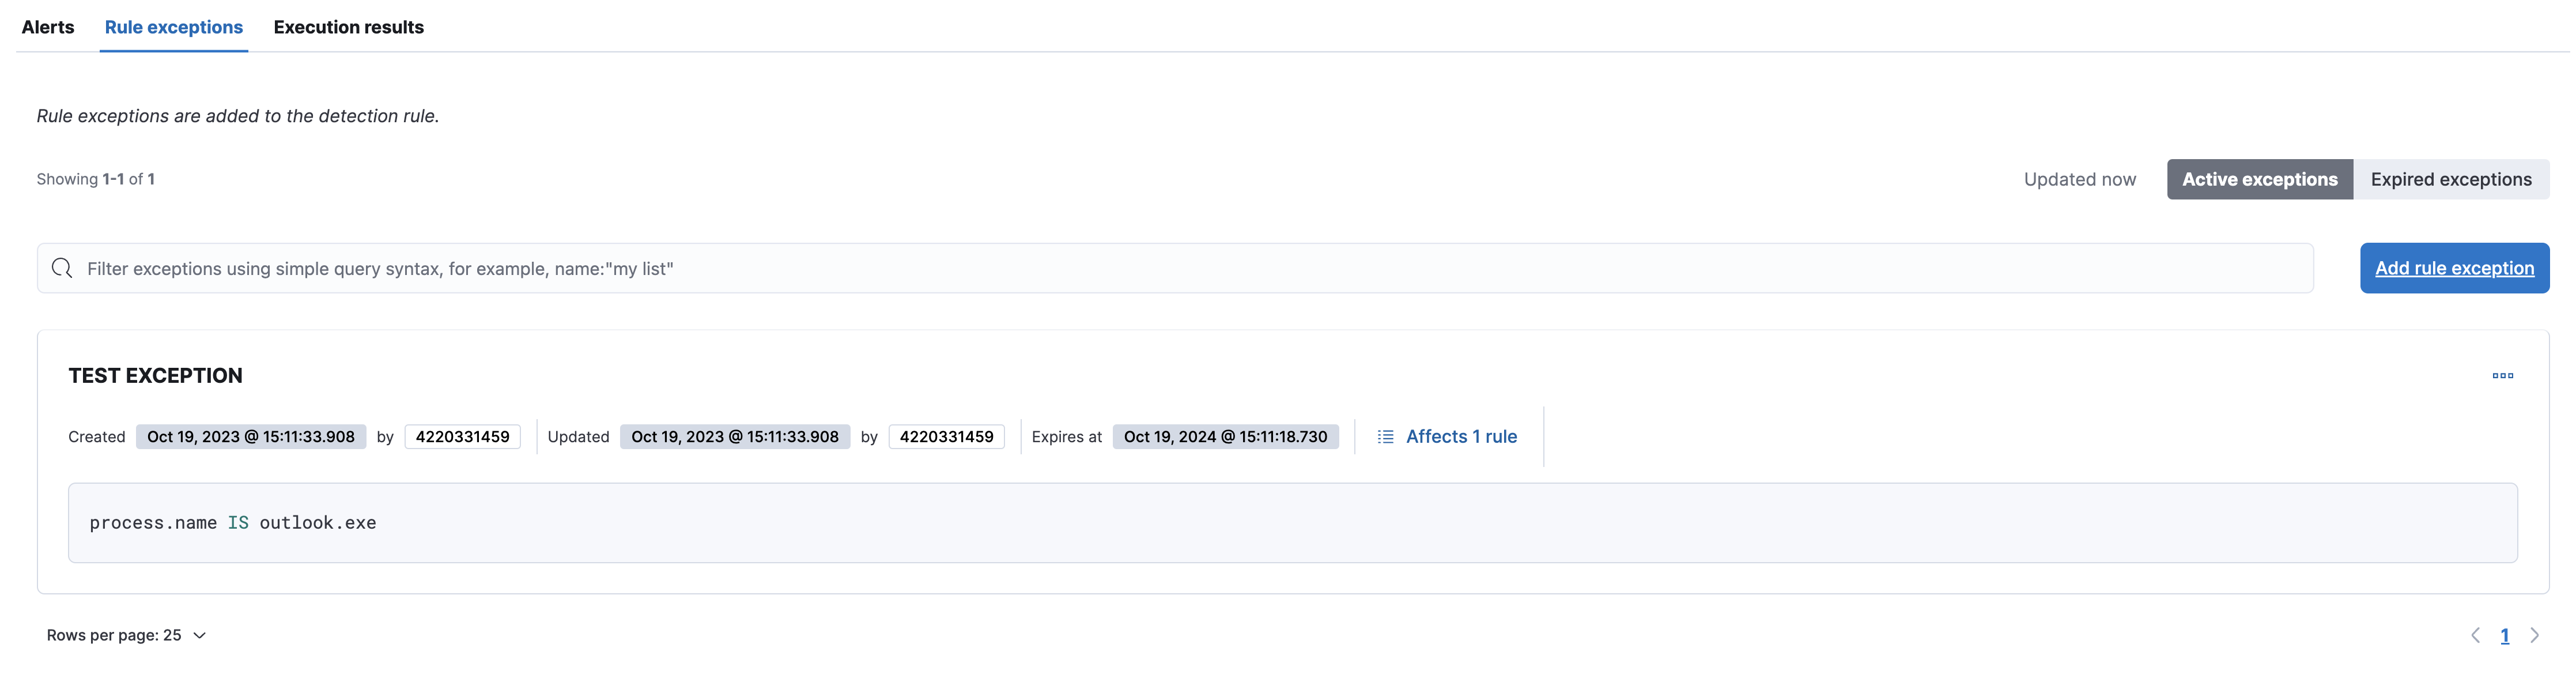
Task: Toggle the Updated now refresh indicator
Action: pyautogui.click(x=2079, y=179)
